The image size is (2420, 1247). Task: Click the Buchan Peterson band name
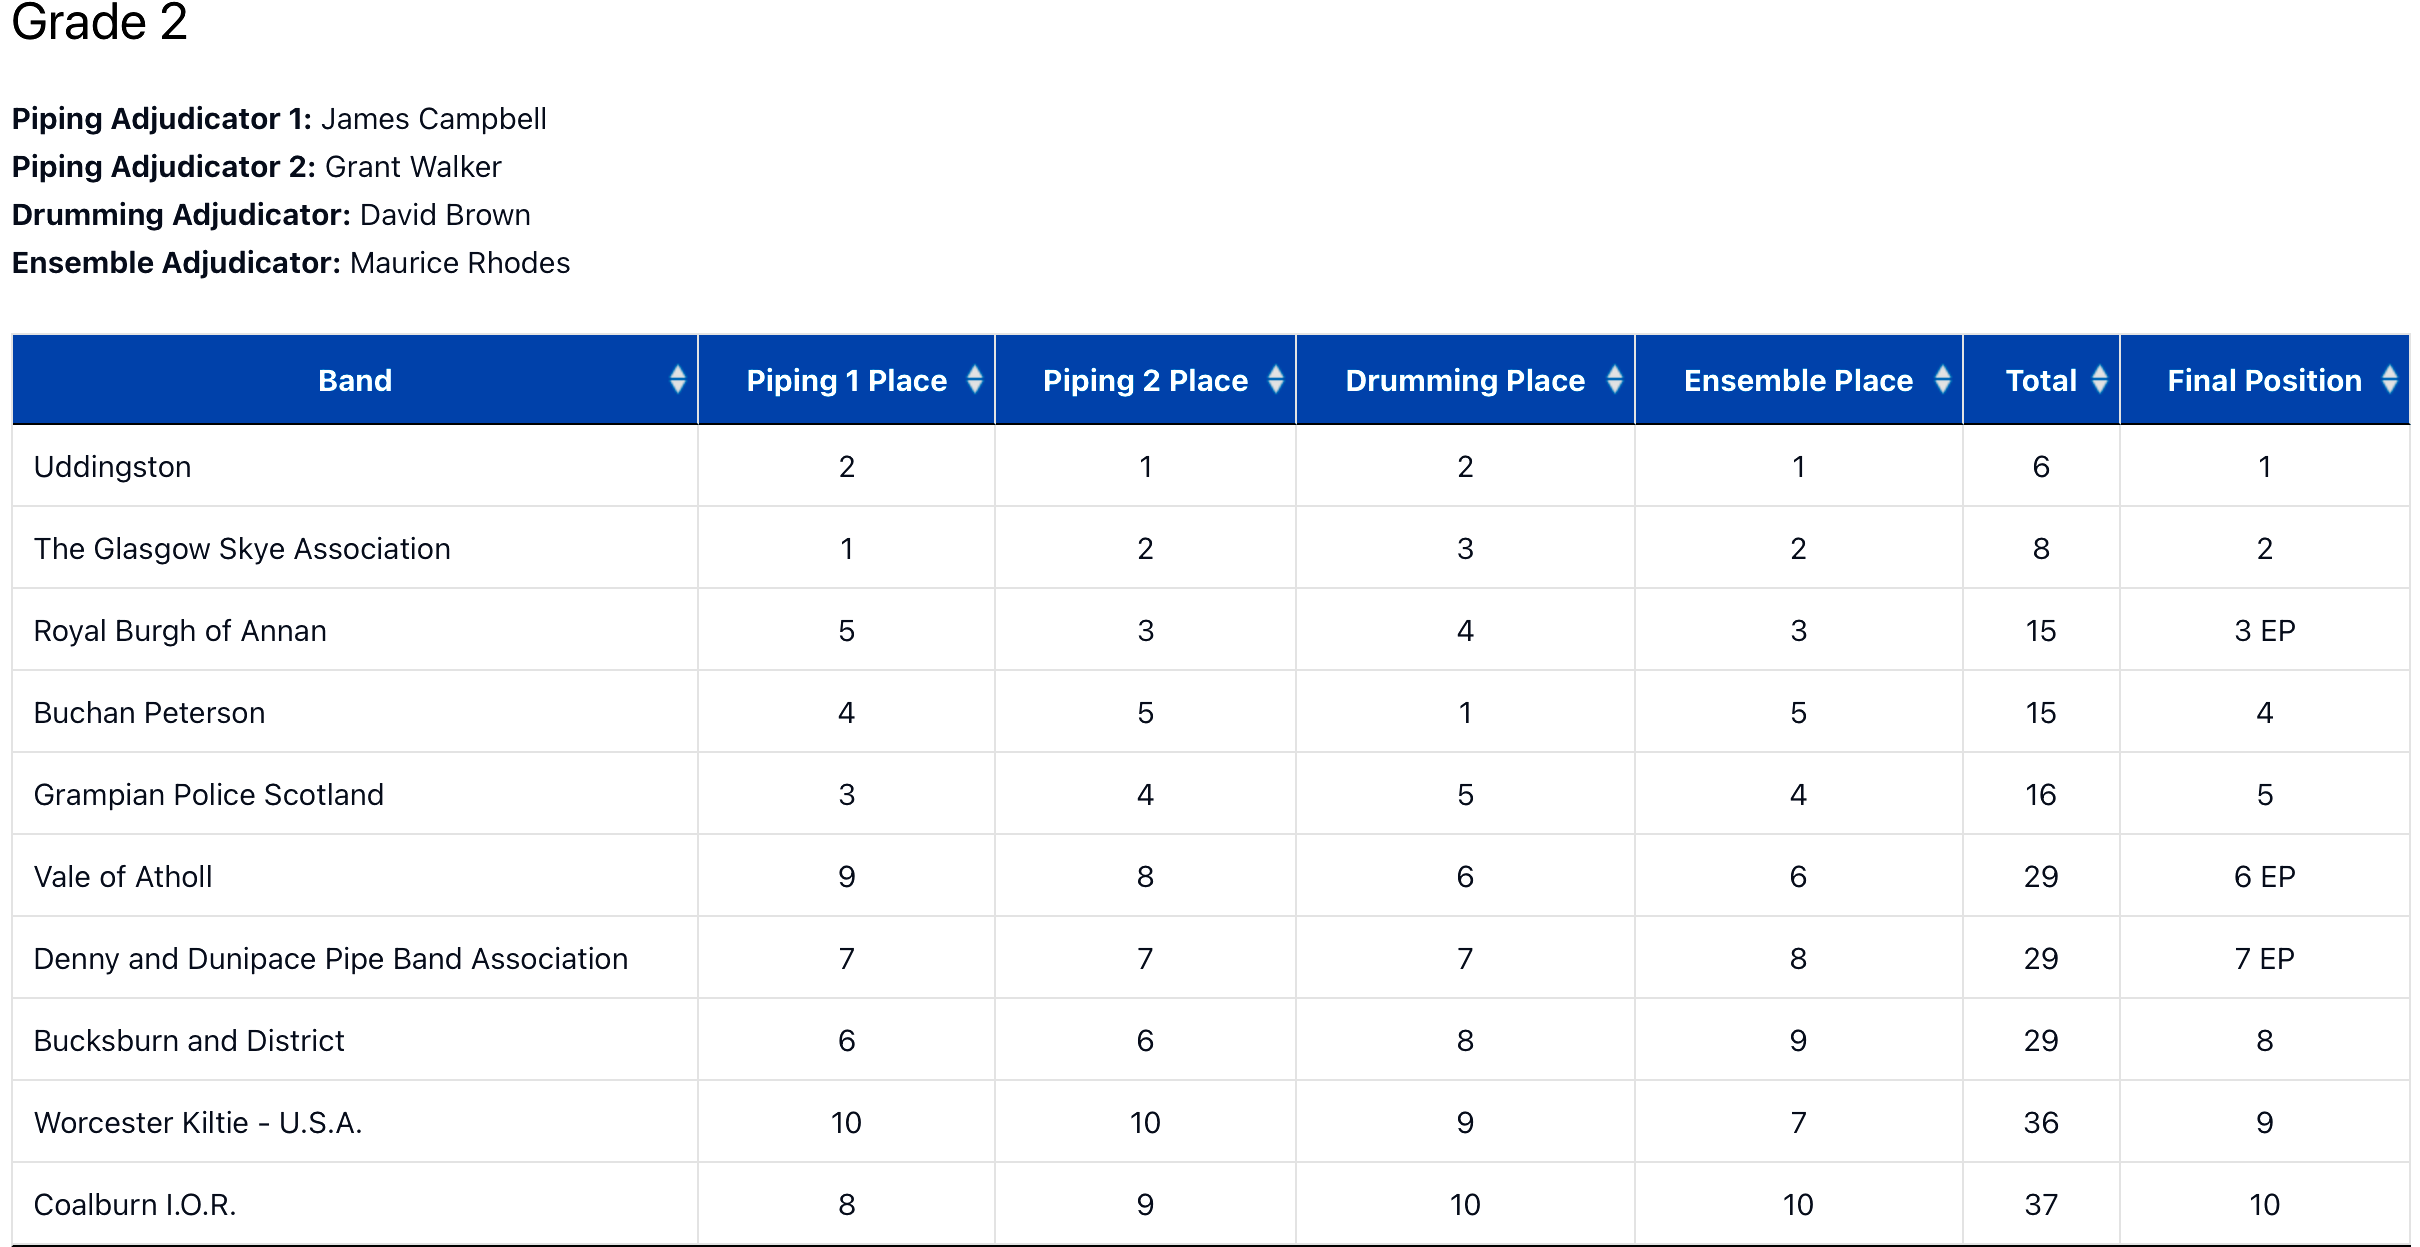149,713
